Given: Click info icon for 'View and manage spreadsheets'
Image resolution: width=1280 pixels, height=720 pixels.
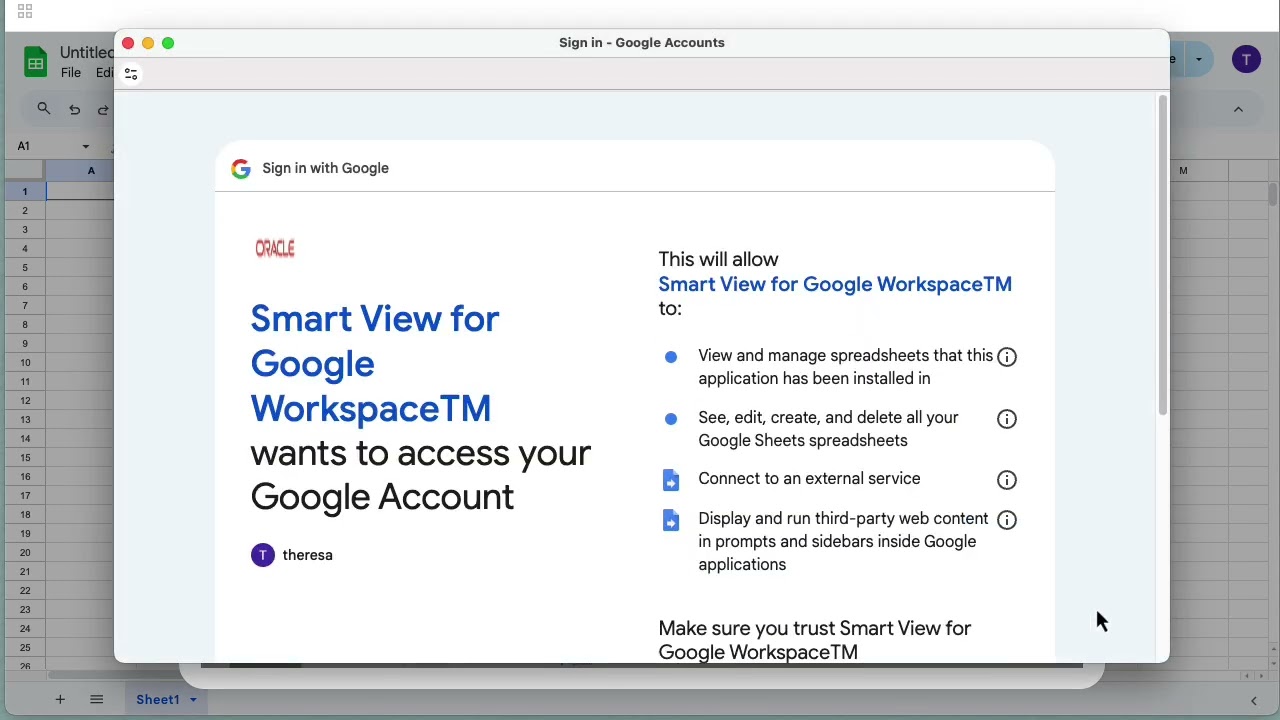Looking at the screenshot, I should click(x=1007, y=357).
